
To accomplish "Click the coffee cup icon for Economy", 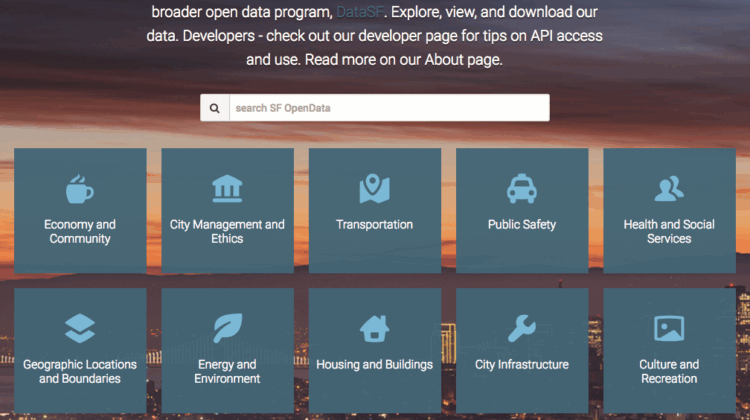I will coord(80,188).
